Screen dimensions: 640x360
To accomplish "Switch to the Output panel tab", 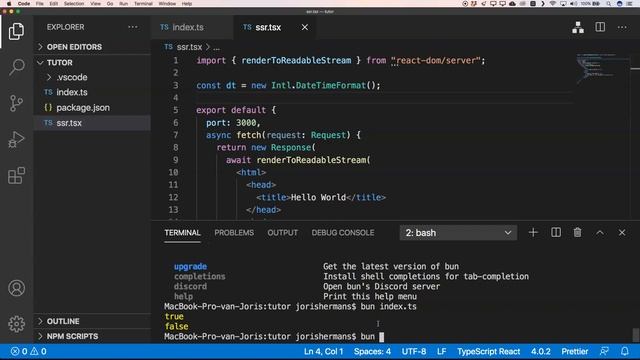I will [282, 233].
